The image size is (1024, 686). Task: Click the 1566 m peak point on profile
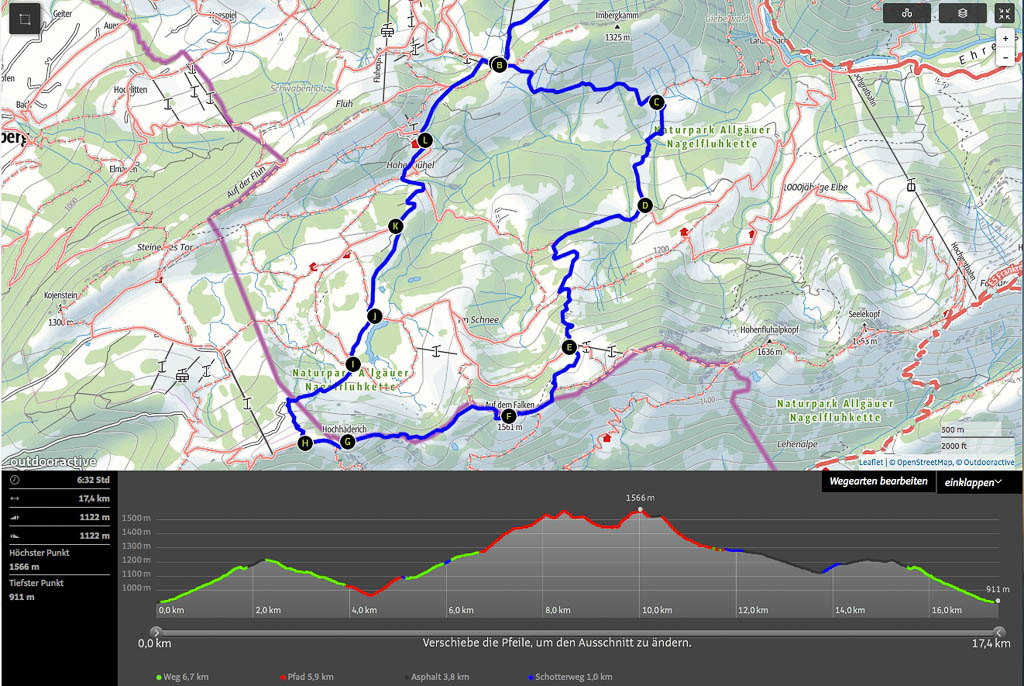click(x=640, y=510)
